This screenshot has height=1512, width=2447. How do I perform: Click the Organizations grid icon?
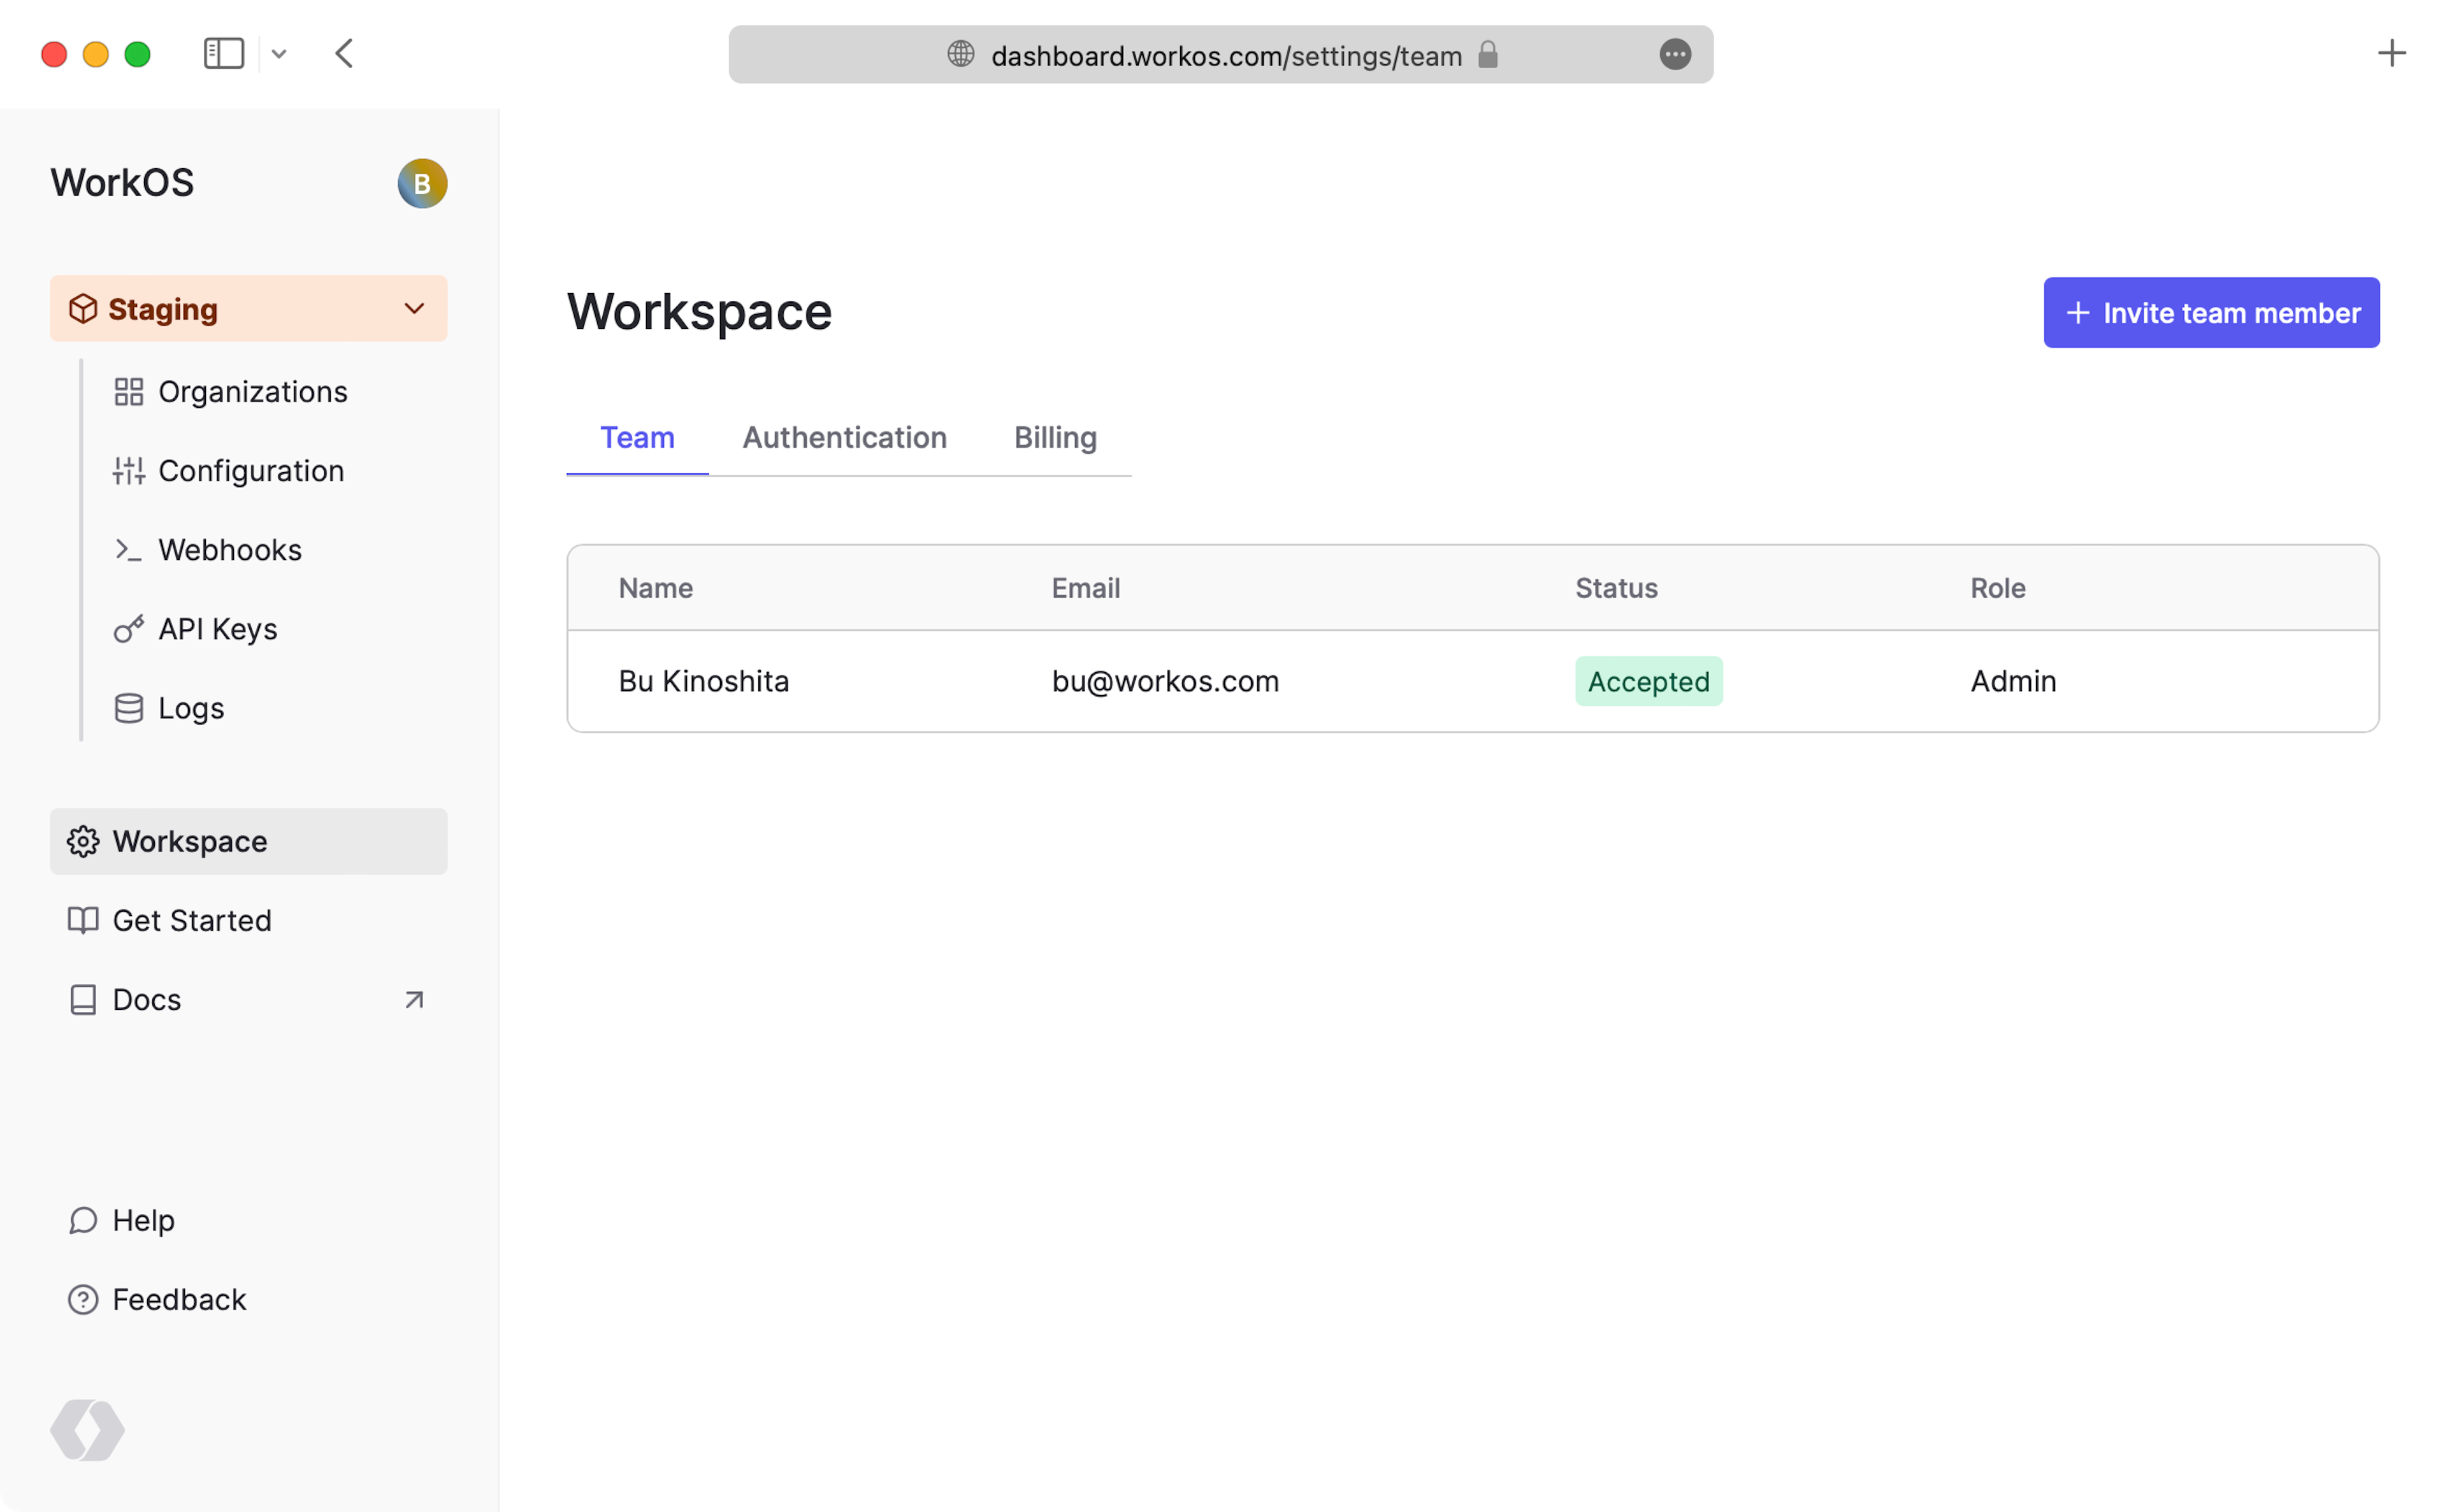(129, 392)
